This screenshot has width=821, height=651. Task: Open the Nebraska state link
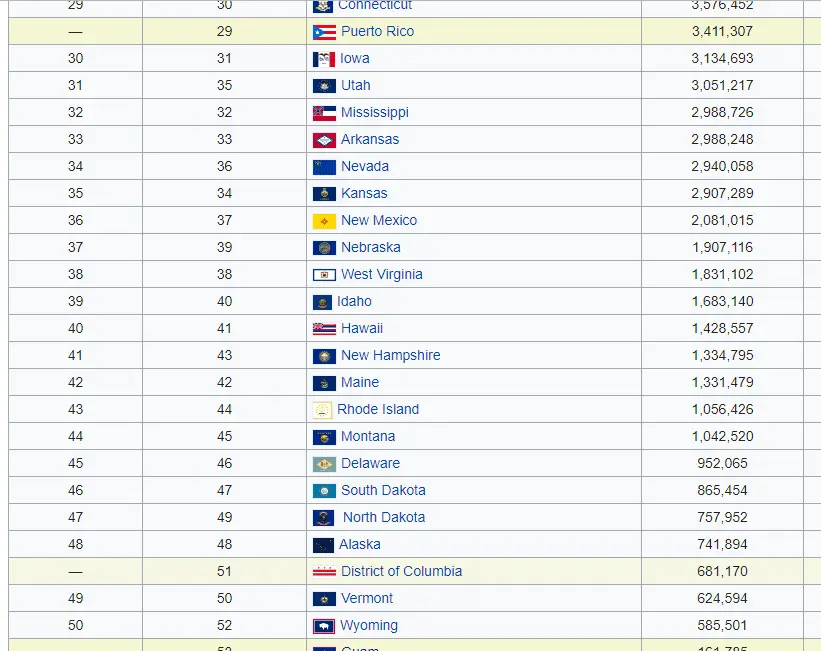(370, 247)
